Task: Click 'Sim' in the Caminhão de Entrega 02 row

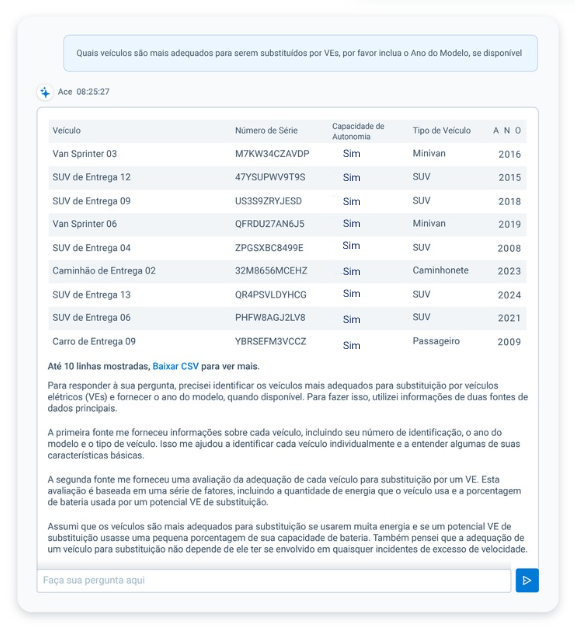Action: 351,271
